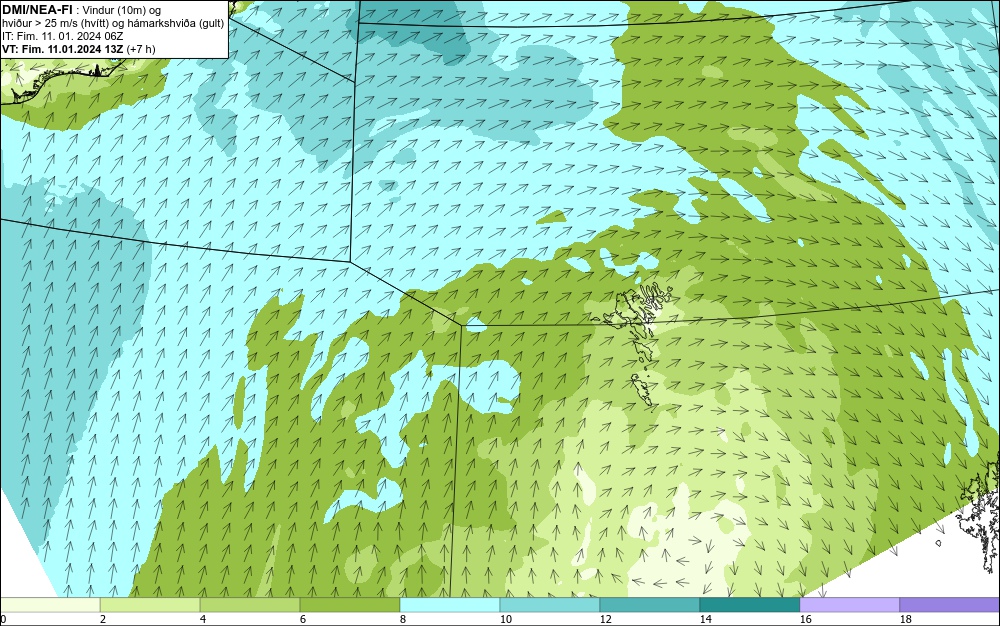Click the light purple 16–18 m/s legend swatch
Image resolution: width=1000 pixels, height=626 pixels.
(849, 605)
